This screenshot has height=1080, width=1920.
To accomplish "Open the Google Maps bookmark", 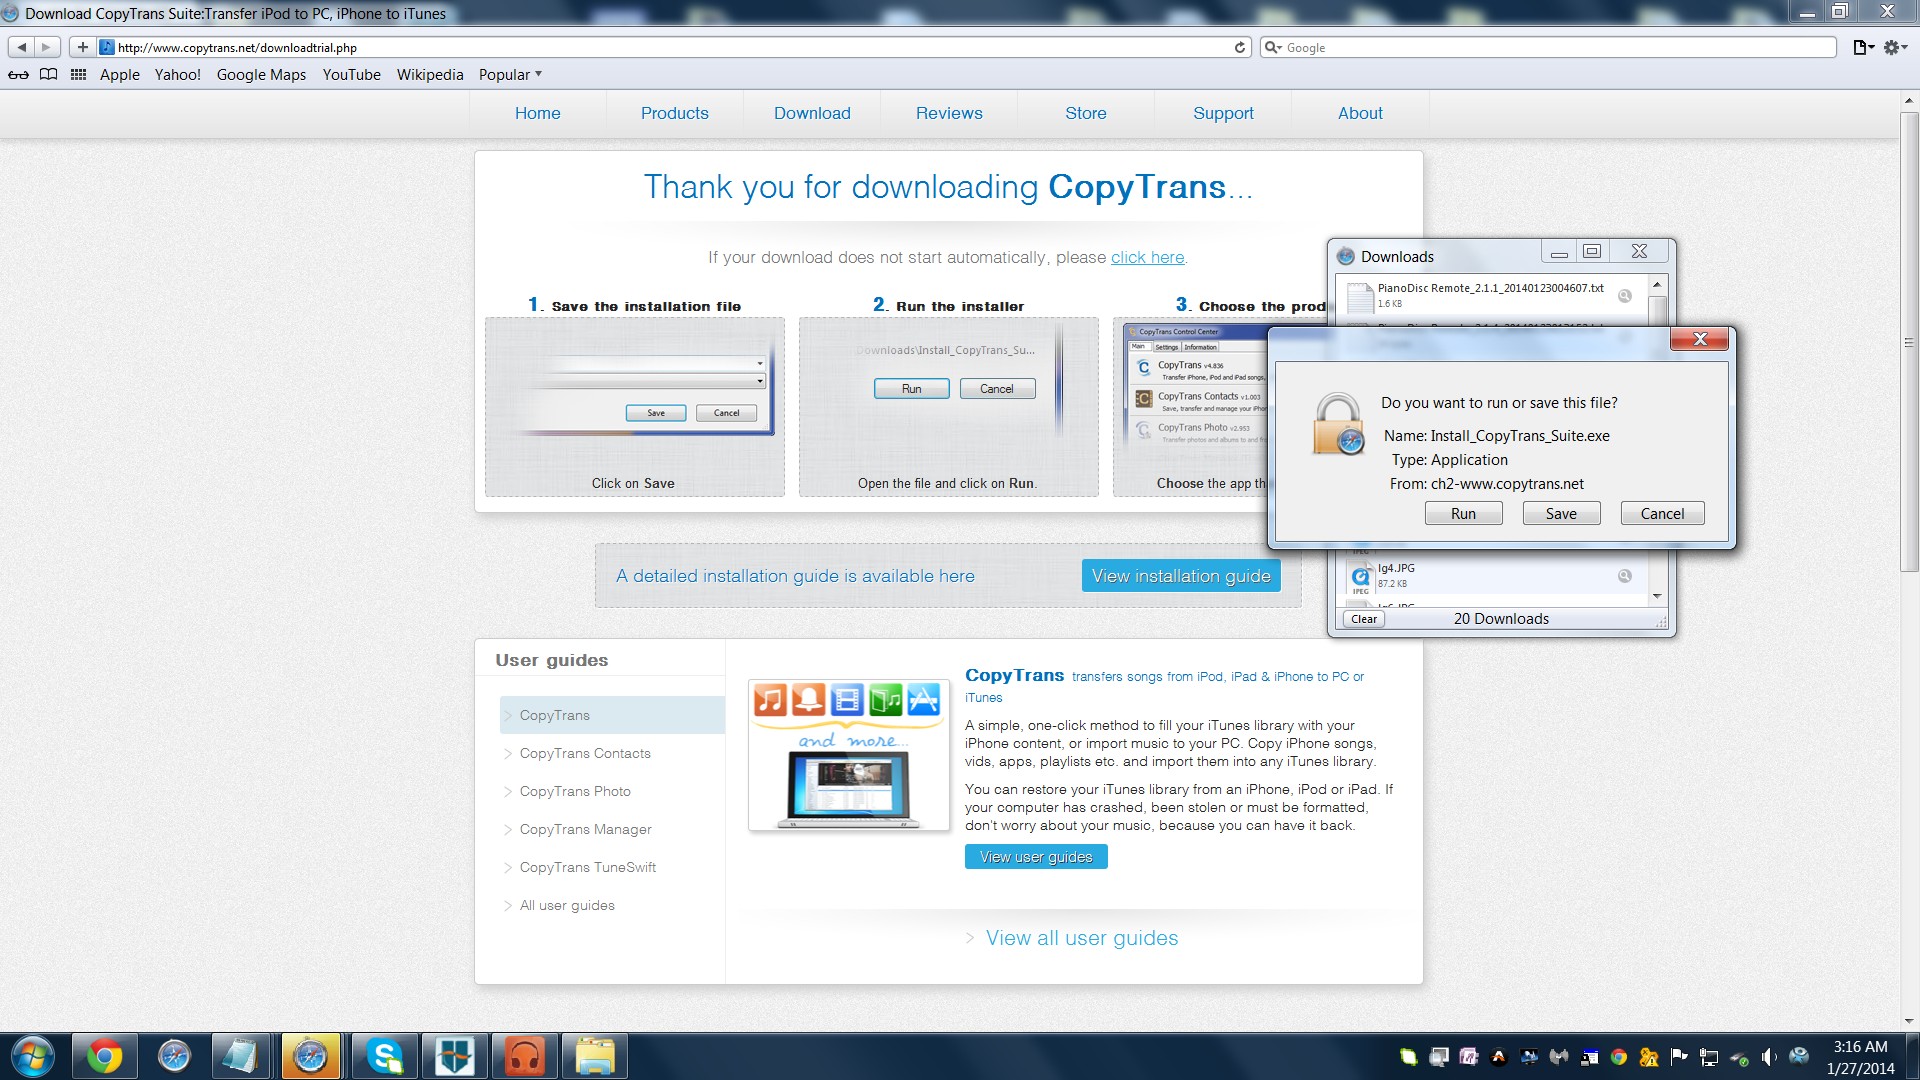I will pos(261,75).
